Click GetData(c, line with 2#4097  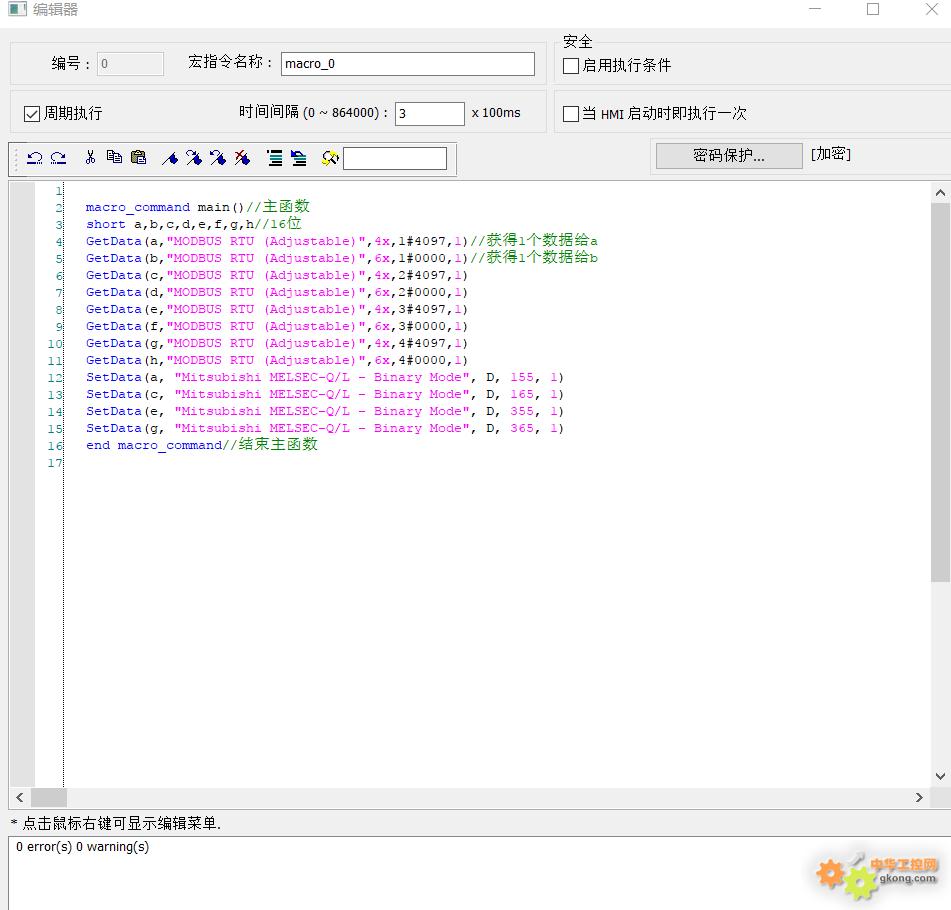pyautogui.click(x=277, y=275)
